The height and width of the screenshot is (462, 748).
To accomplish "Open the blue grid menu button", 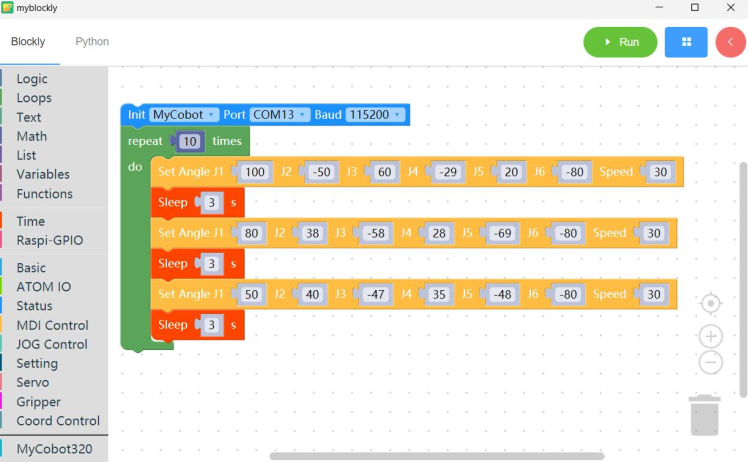I will [686, 42].
